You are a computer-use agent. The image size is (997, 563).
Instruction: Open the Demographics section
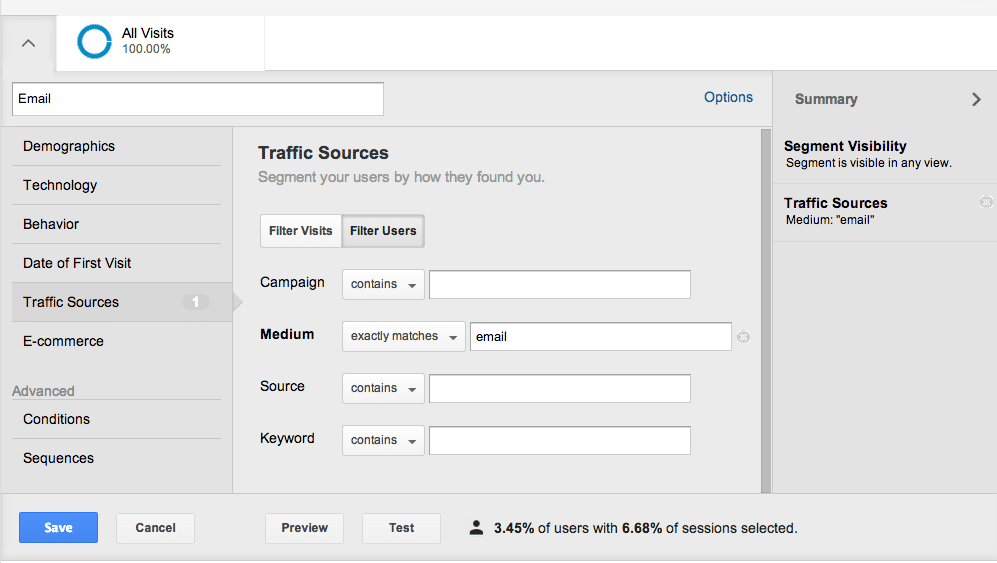click(69, 146)
